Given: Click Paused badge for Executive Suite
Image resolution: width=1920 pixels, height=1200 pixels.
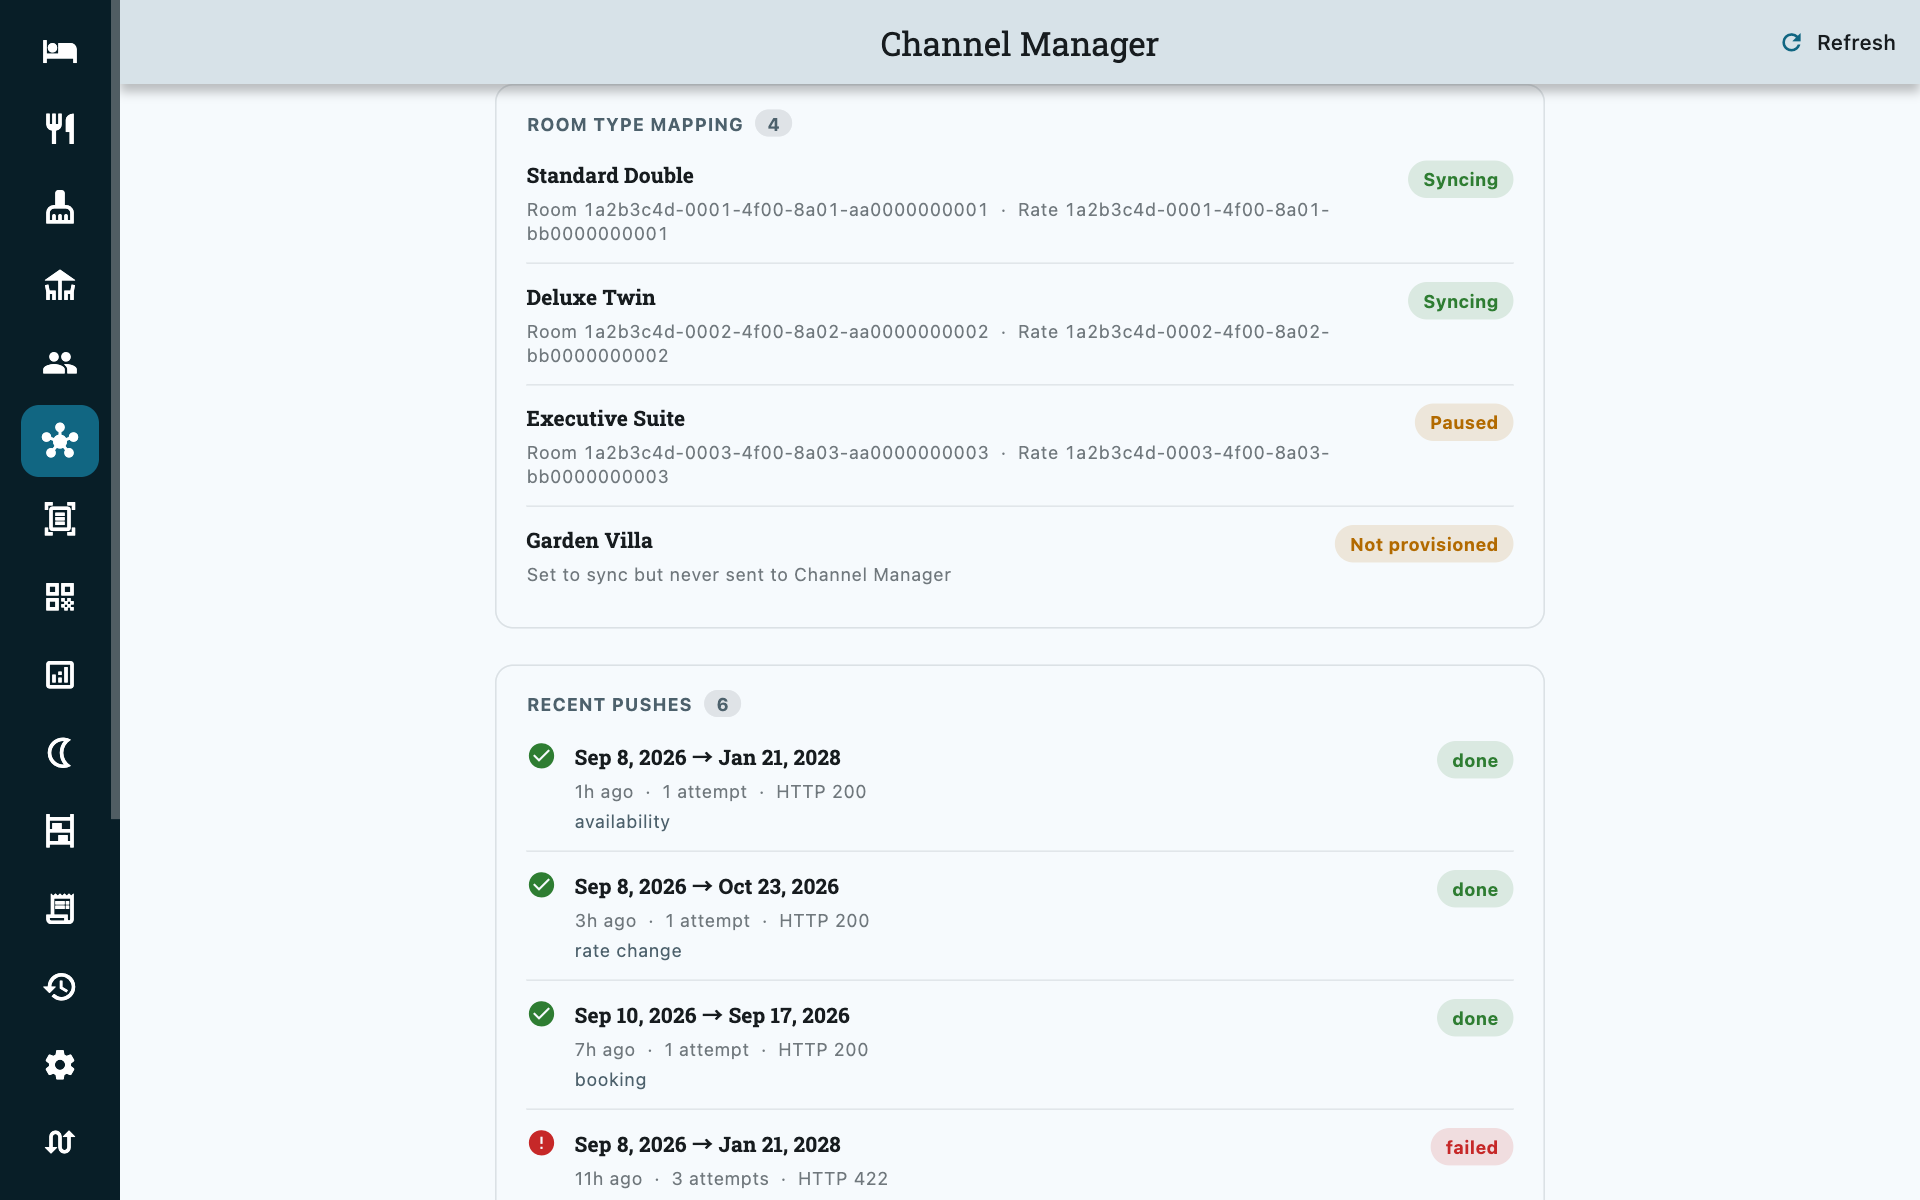Looking at the screenshot, I should pos(1463,423).
